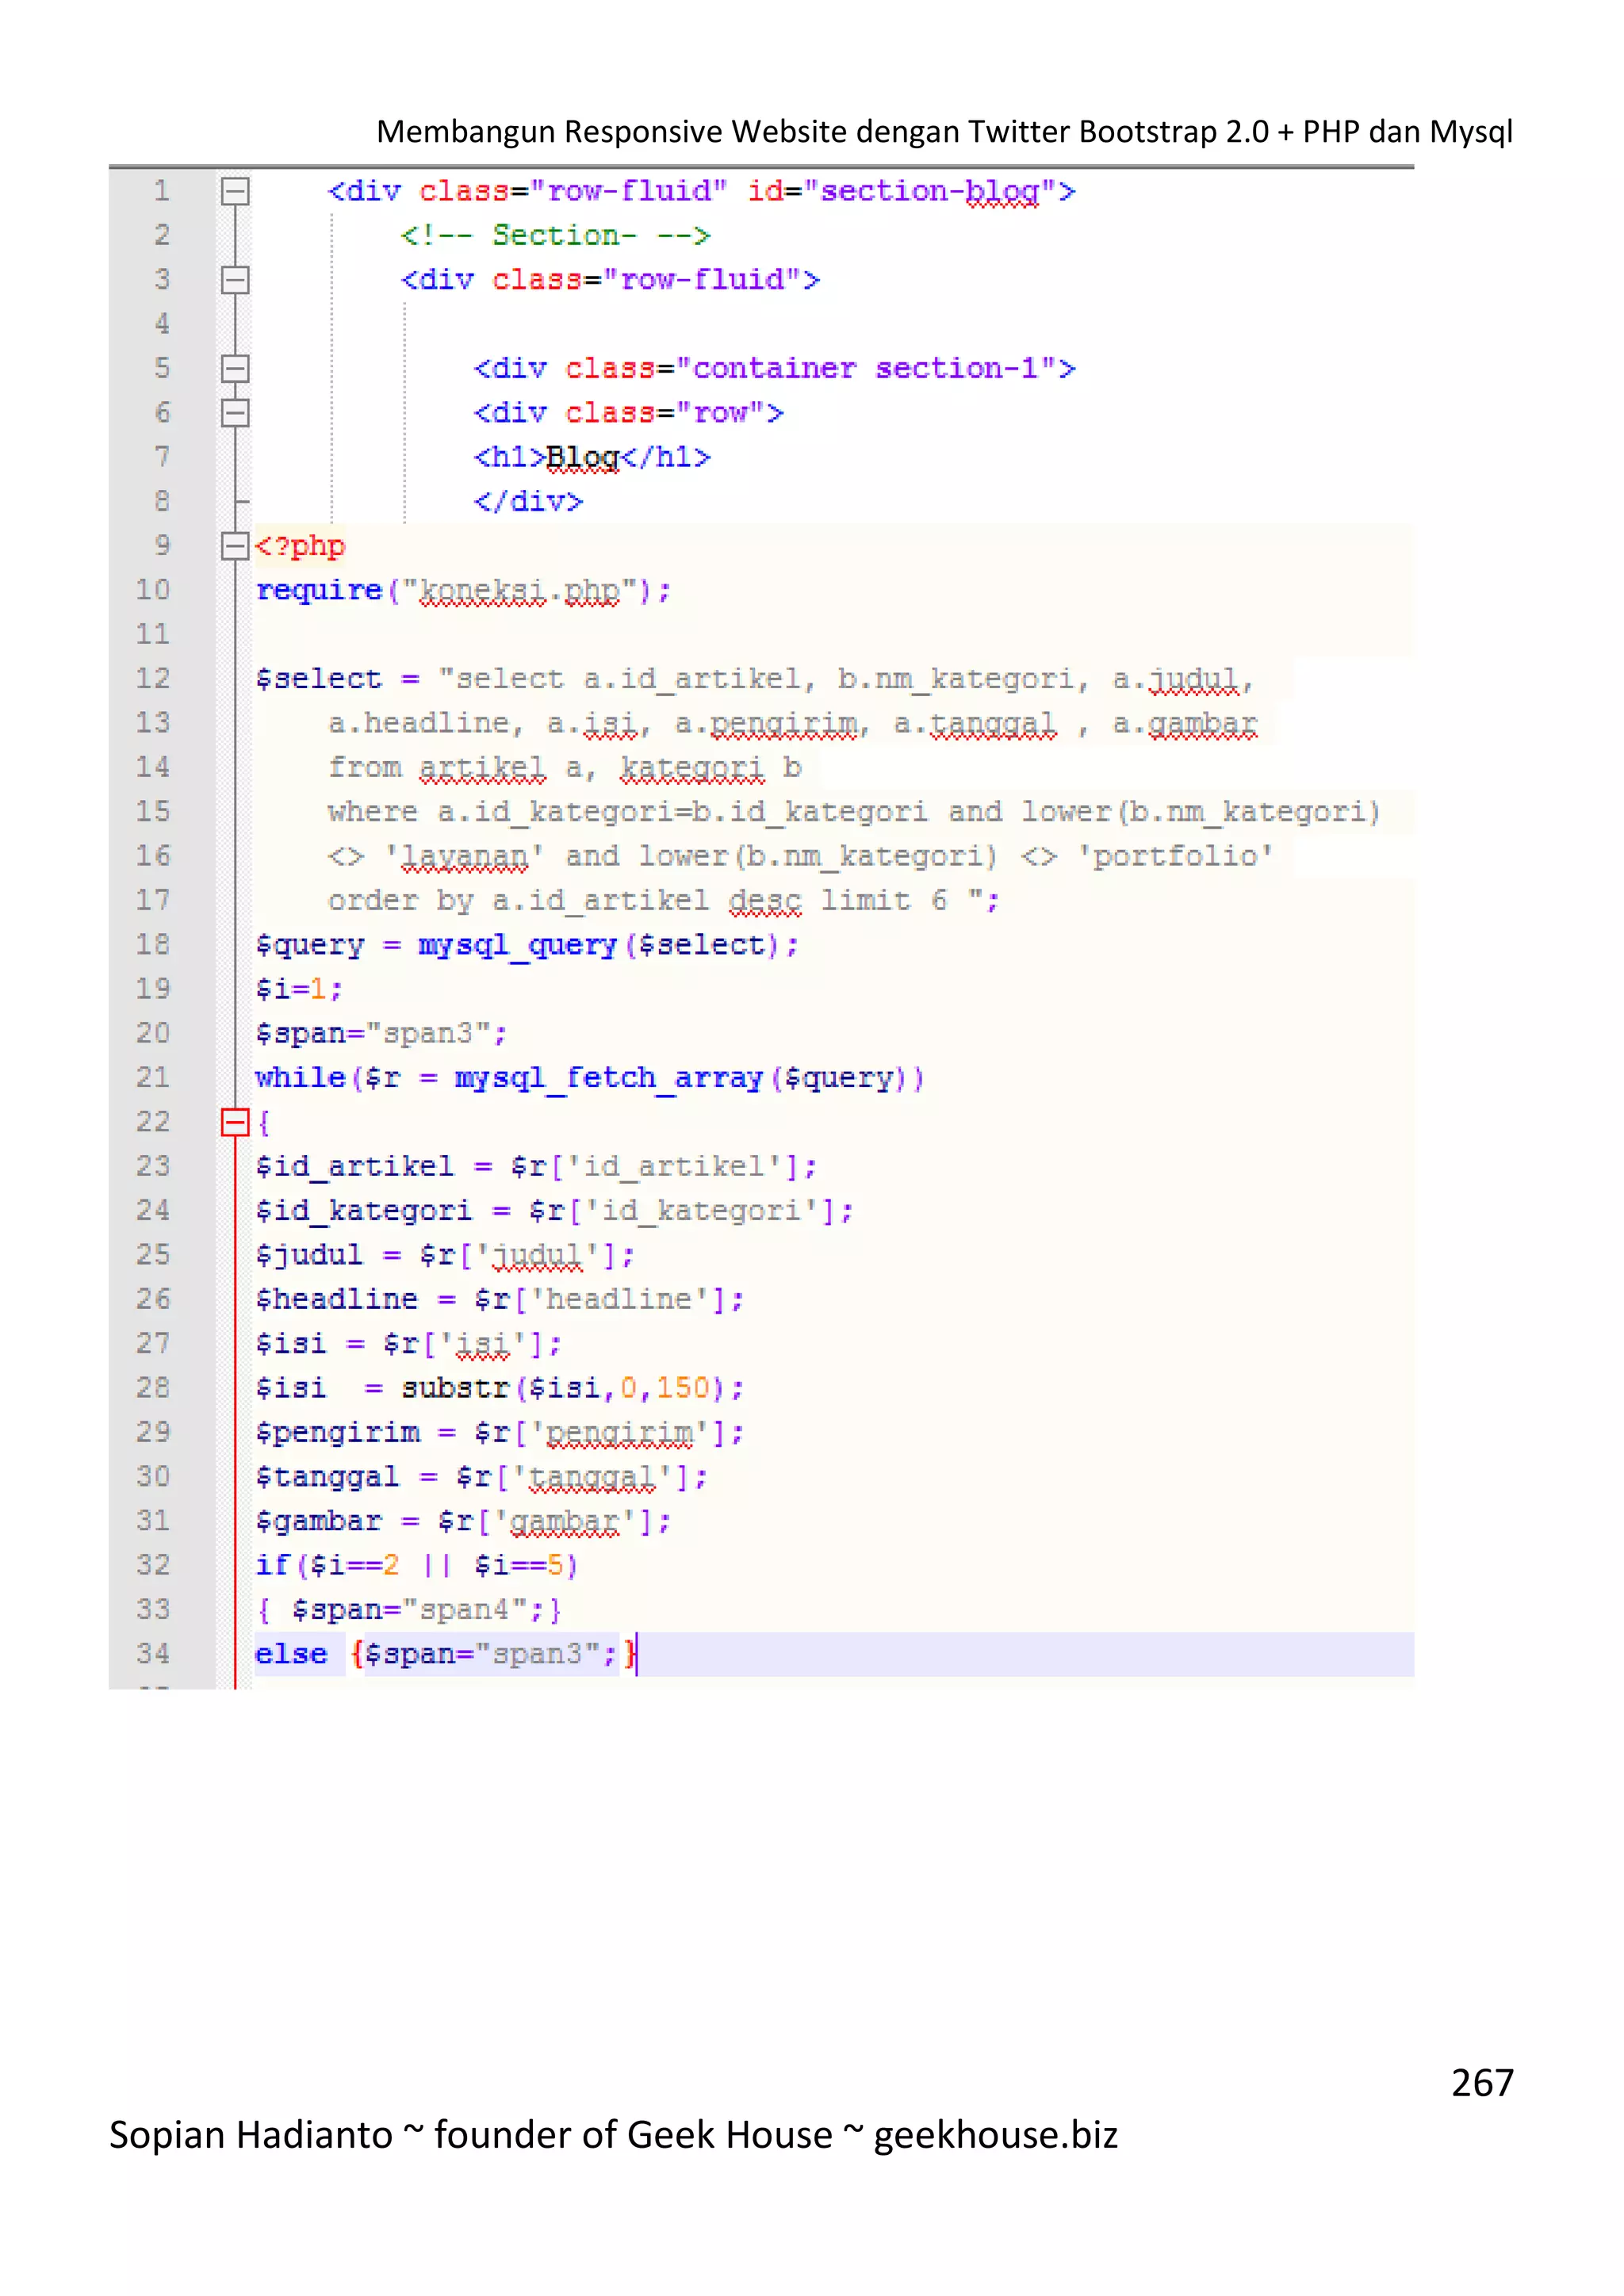Click the $tanggal assignment line
The width and height of the screenshot is (1624, 2296).
[x=482, y=1477]
